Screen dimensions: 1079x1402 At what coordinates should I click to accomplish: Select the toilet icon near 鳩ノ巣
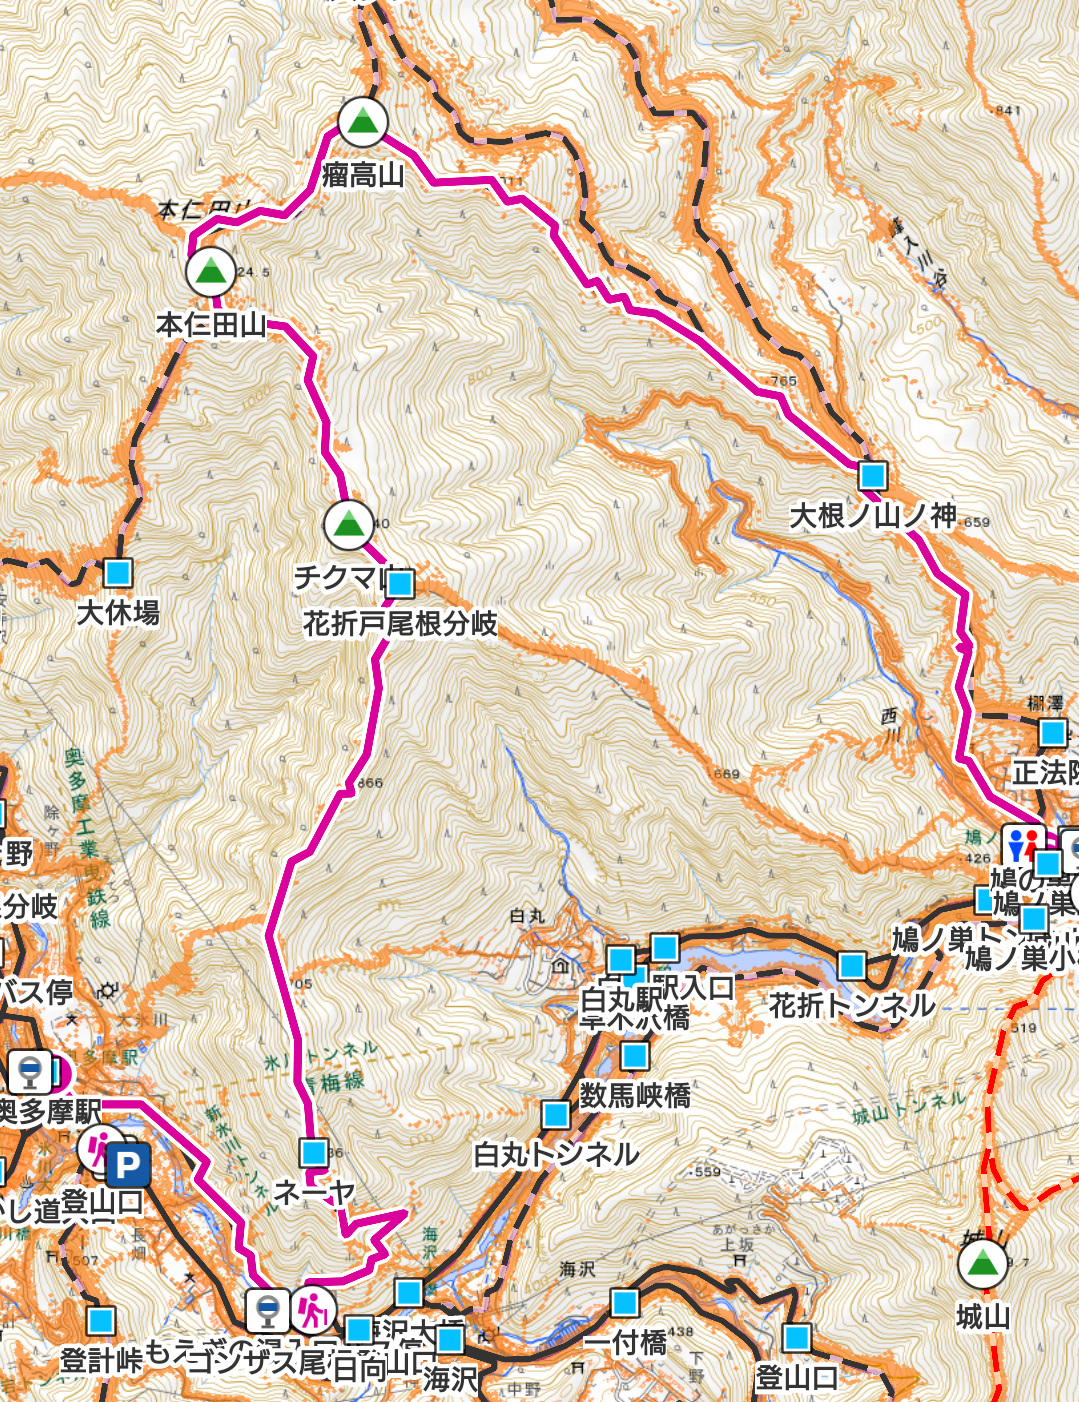(x=1022, y=844)
